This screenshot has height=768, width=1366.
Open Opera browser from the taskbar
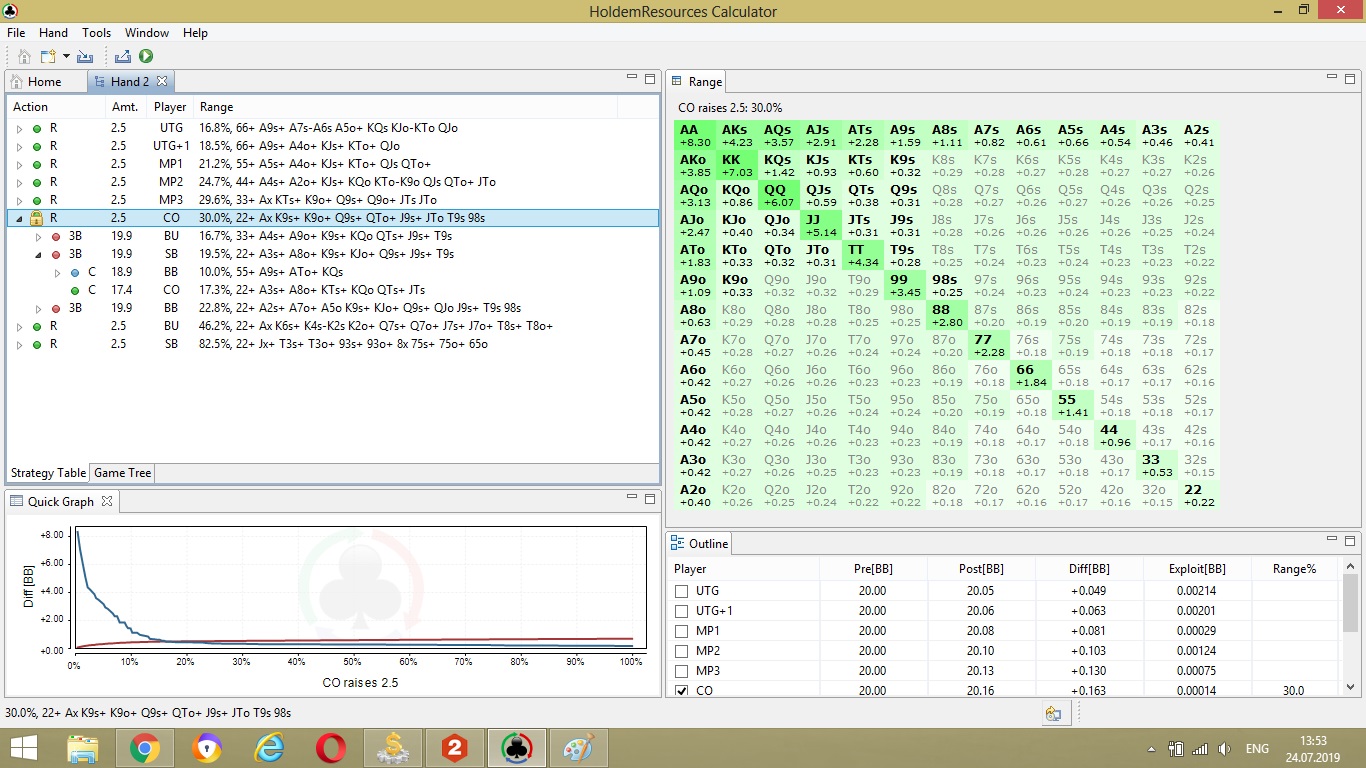tap(331, 748)
